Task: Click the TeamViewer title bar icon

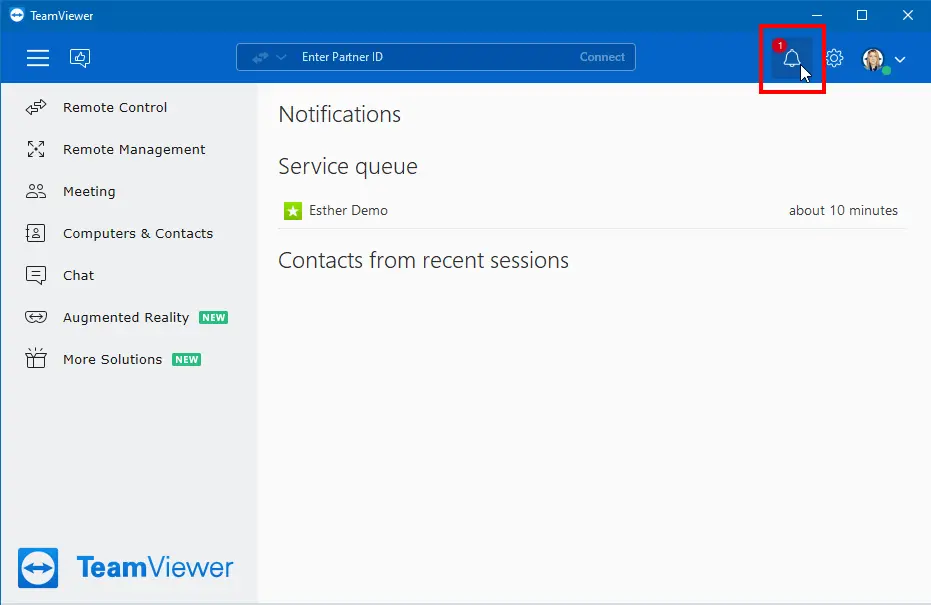Action: pos(17,15)
